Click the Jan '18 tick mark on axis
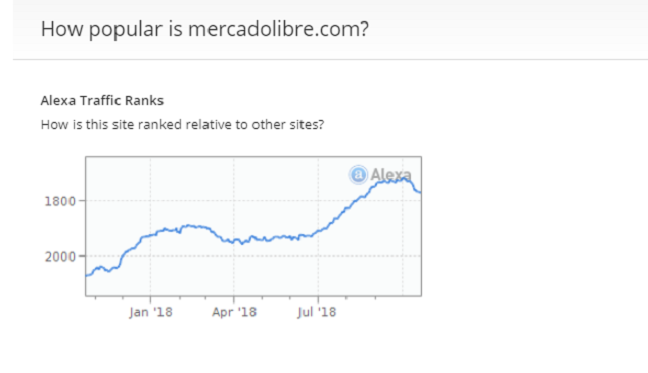This screenshot has height=373, width=648. [x=150, y=299]
